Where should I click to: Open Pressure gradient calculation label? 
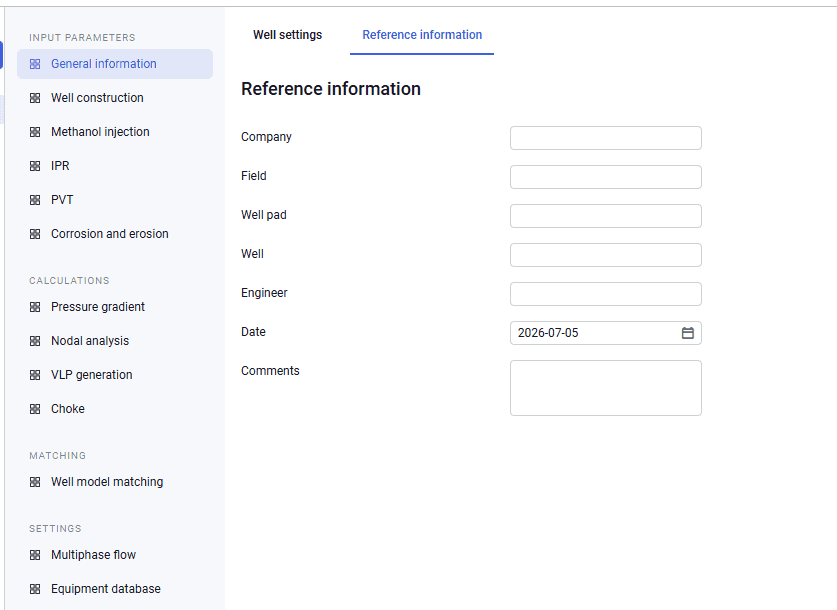click(x=98, y=307)
